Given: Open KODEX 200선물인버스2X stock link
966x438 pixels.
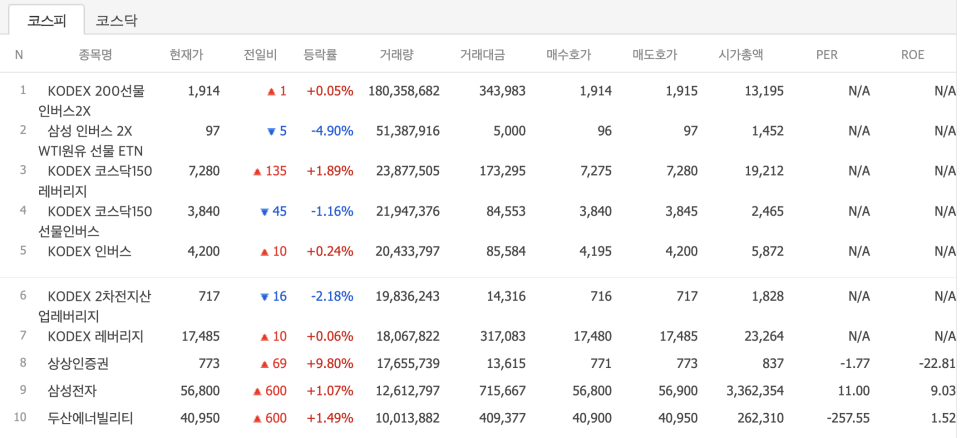Looking at the screenshot, I should [x=91, y=101].
